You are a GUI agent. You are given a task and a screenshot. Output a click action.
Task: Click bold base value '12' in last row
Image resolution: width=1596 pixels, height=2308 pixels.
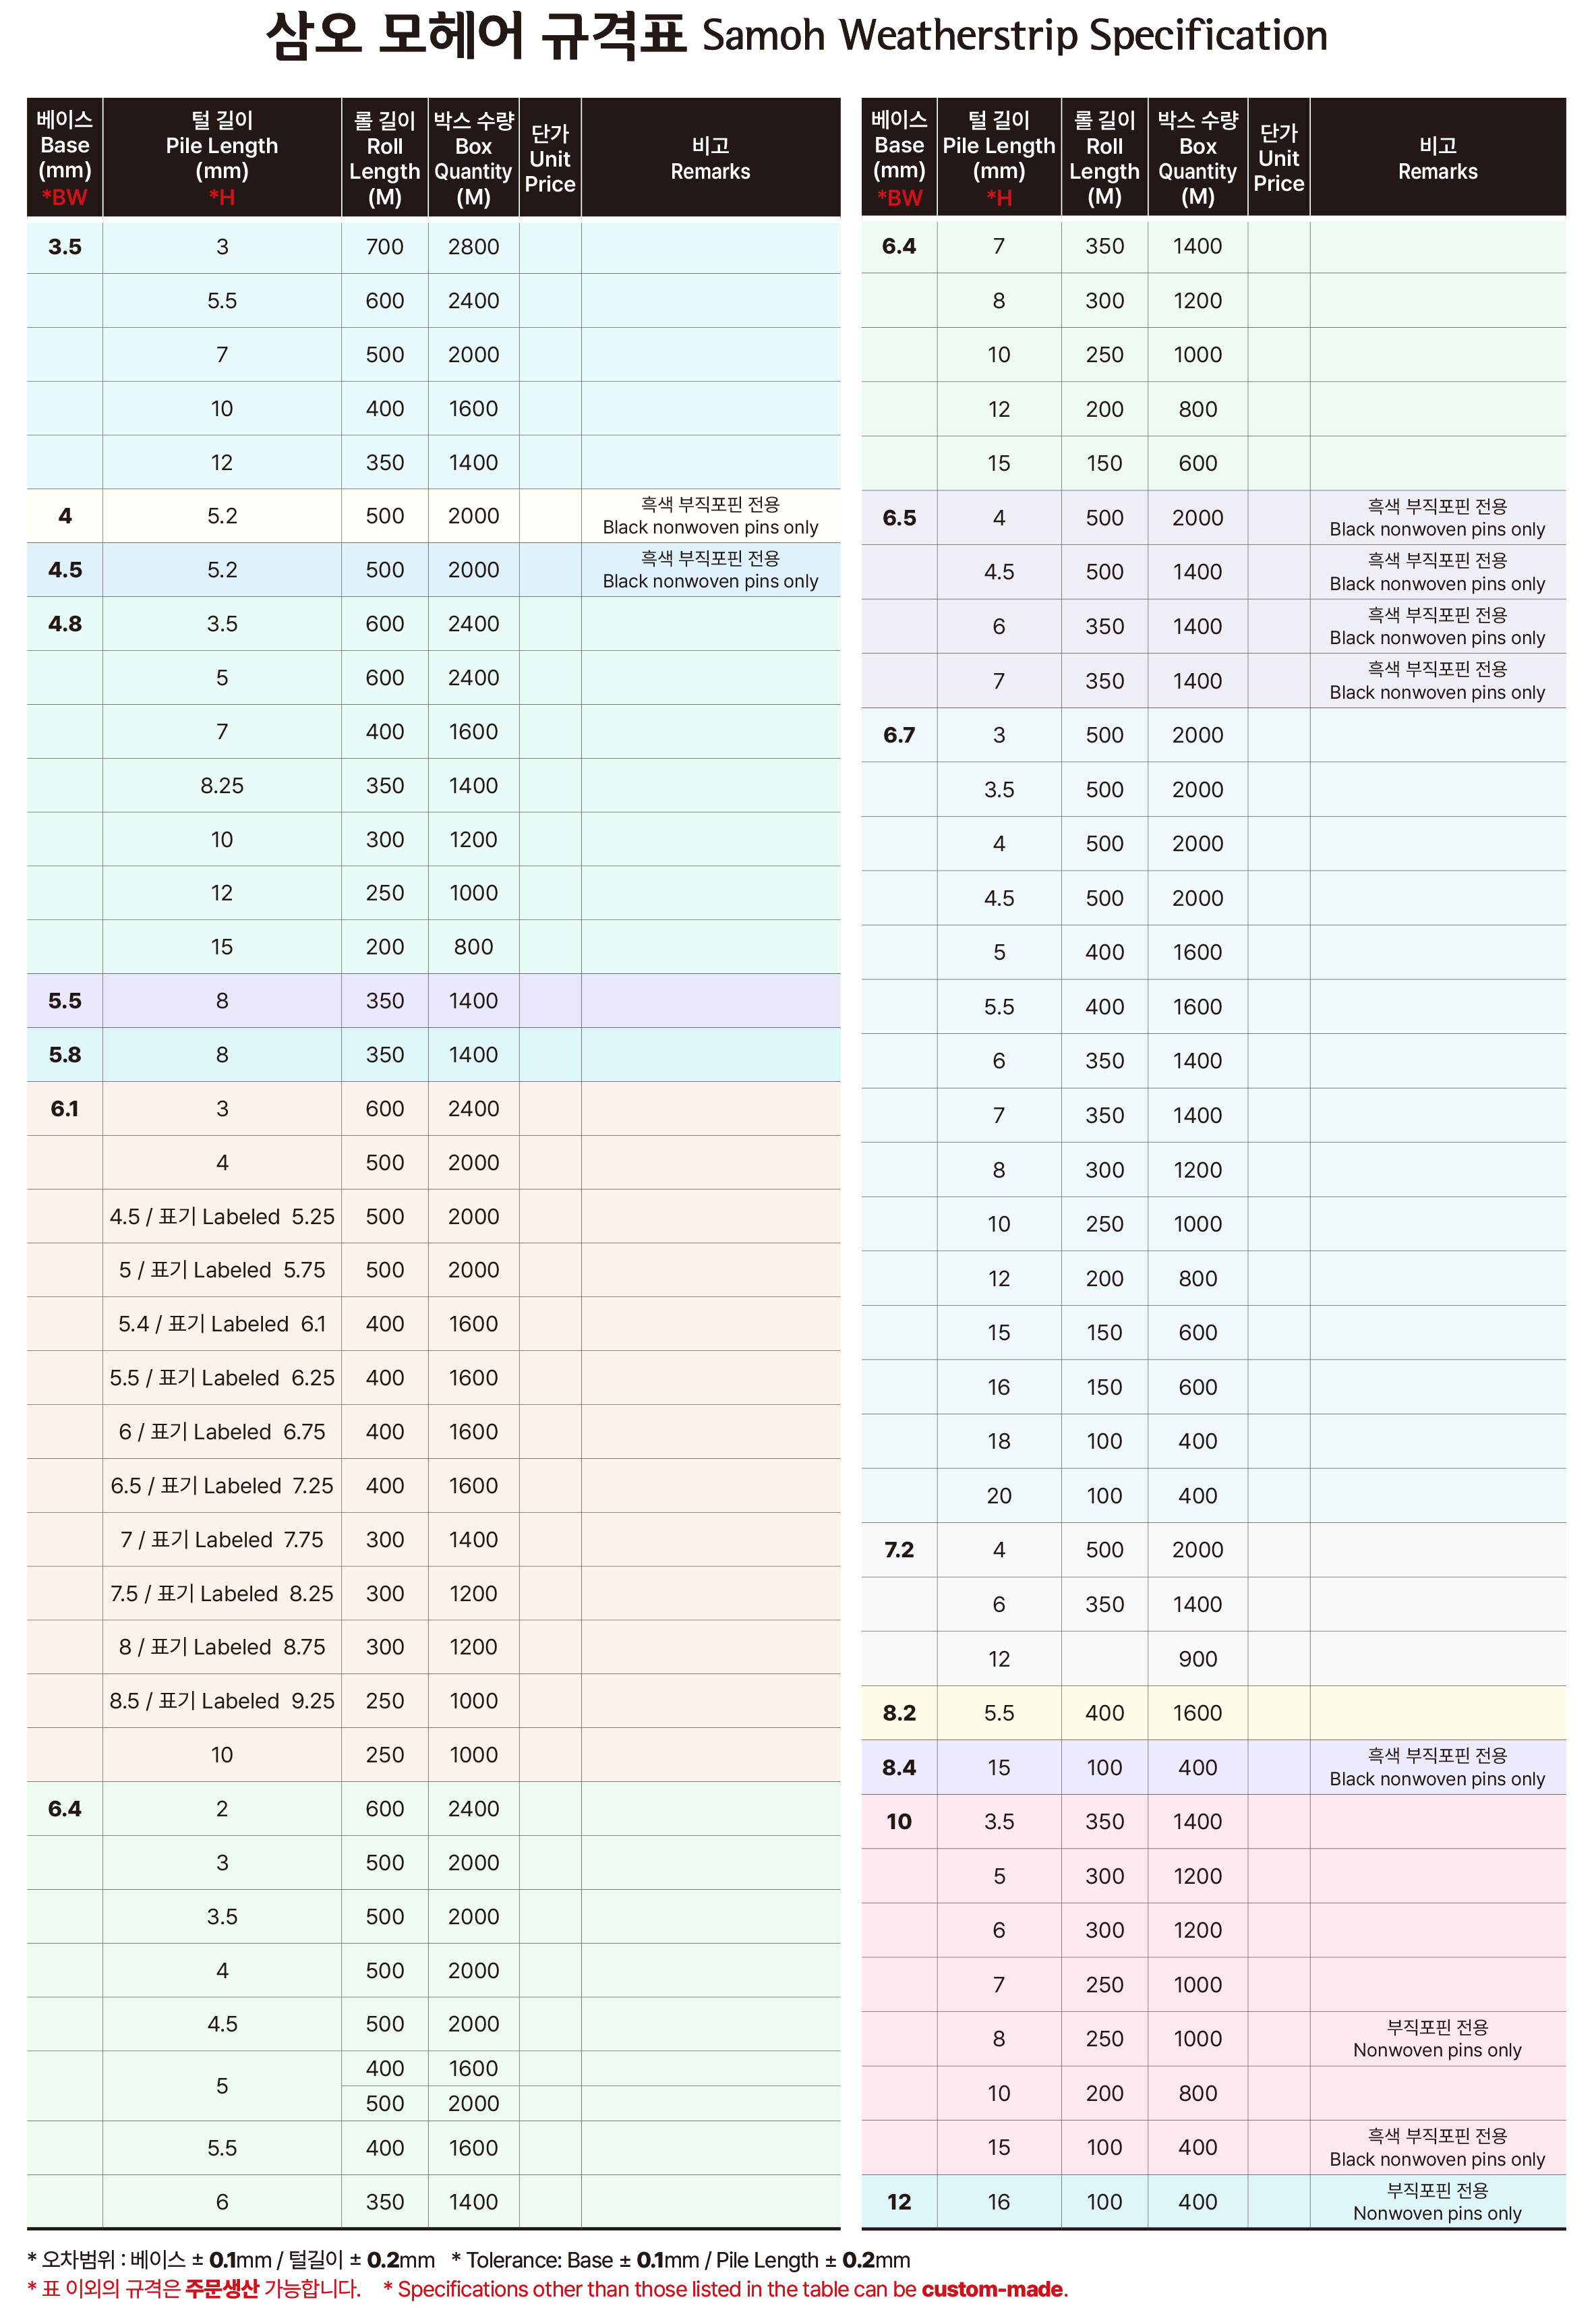[x=899, y=2202]
